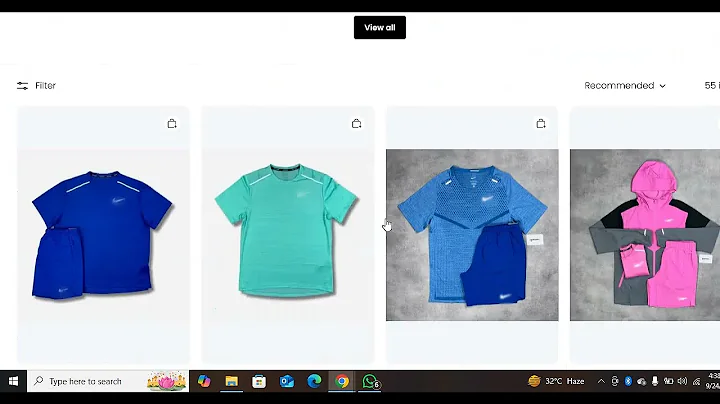Open the 32°C Haze weather widget

point(556,381)
